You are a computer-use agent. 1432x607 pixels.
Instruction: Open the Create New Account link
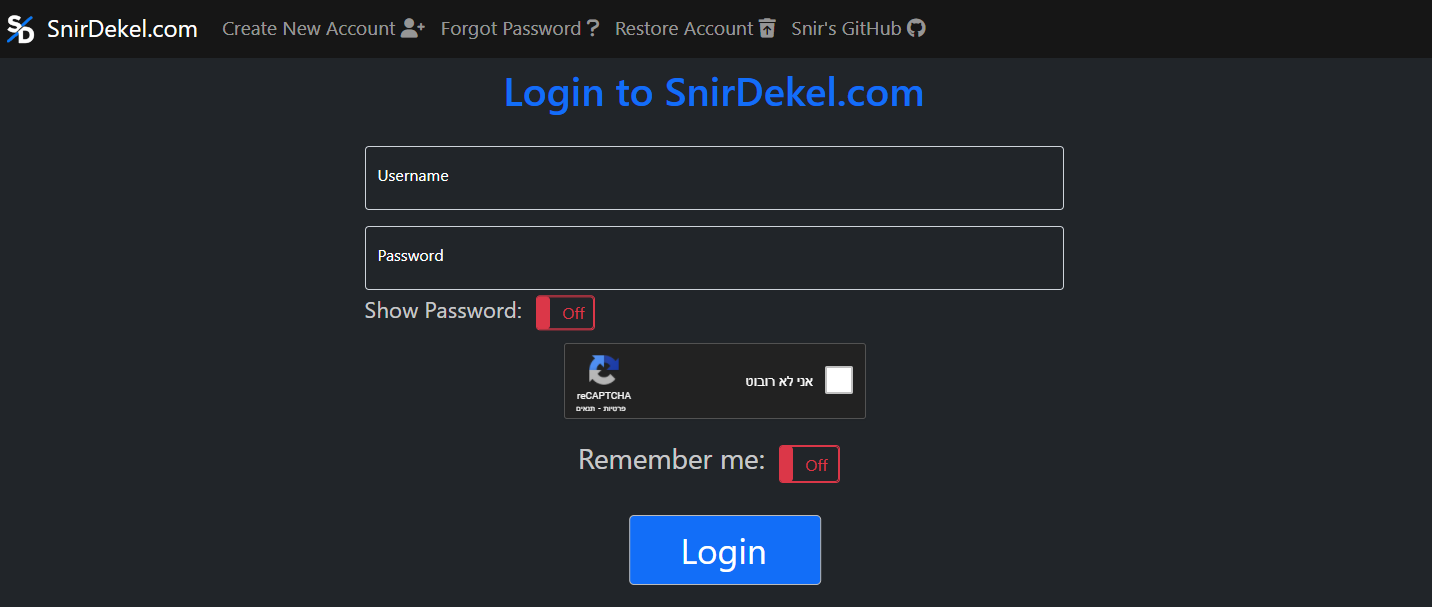[308, 28]
